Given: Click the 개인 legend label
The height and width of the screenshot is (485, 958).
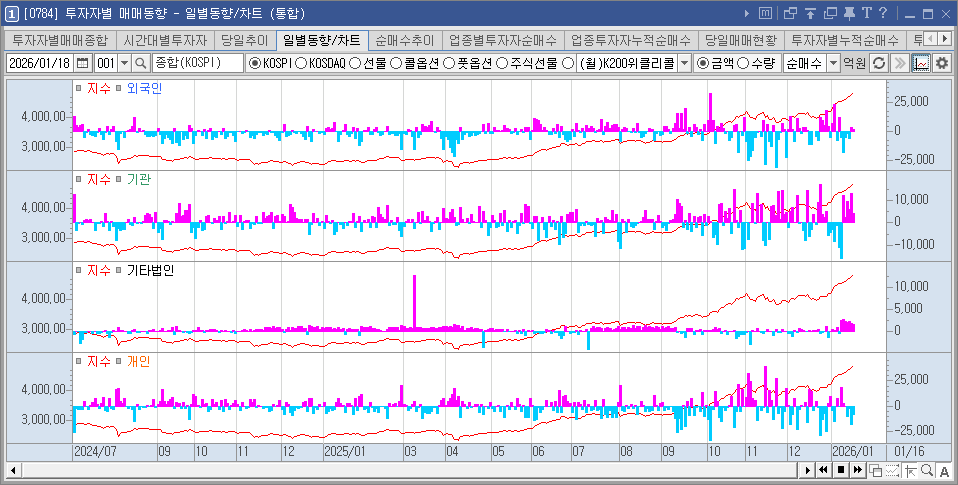Looking at the screenshot, I should (x=139, y=362).
